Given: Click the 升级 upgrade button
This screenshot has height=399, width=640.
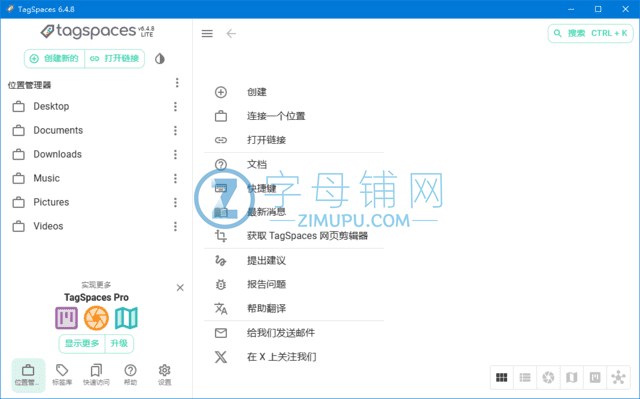Looking at the screenshot, I should [119, 344].
